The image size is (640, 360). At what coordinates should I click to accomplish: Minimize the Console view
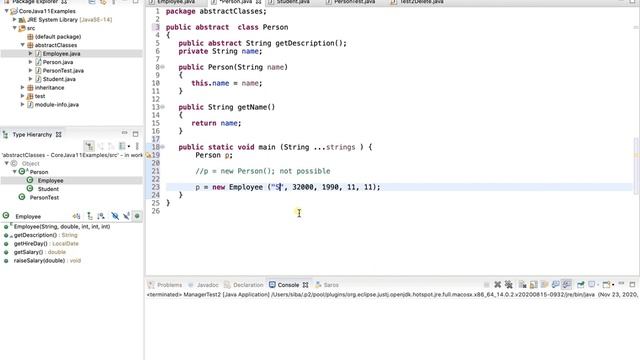(x=622, y=283)
